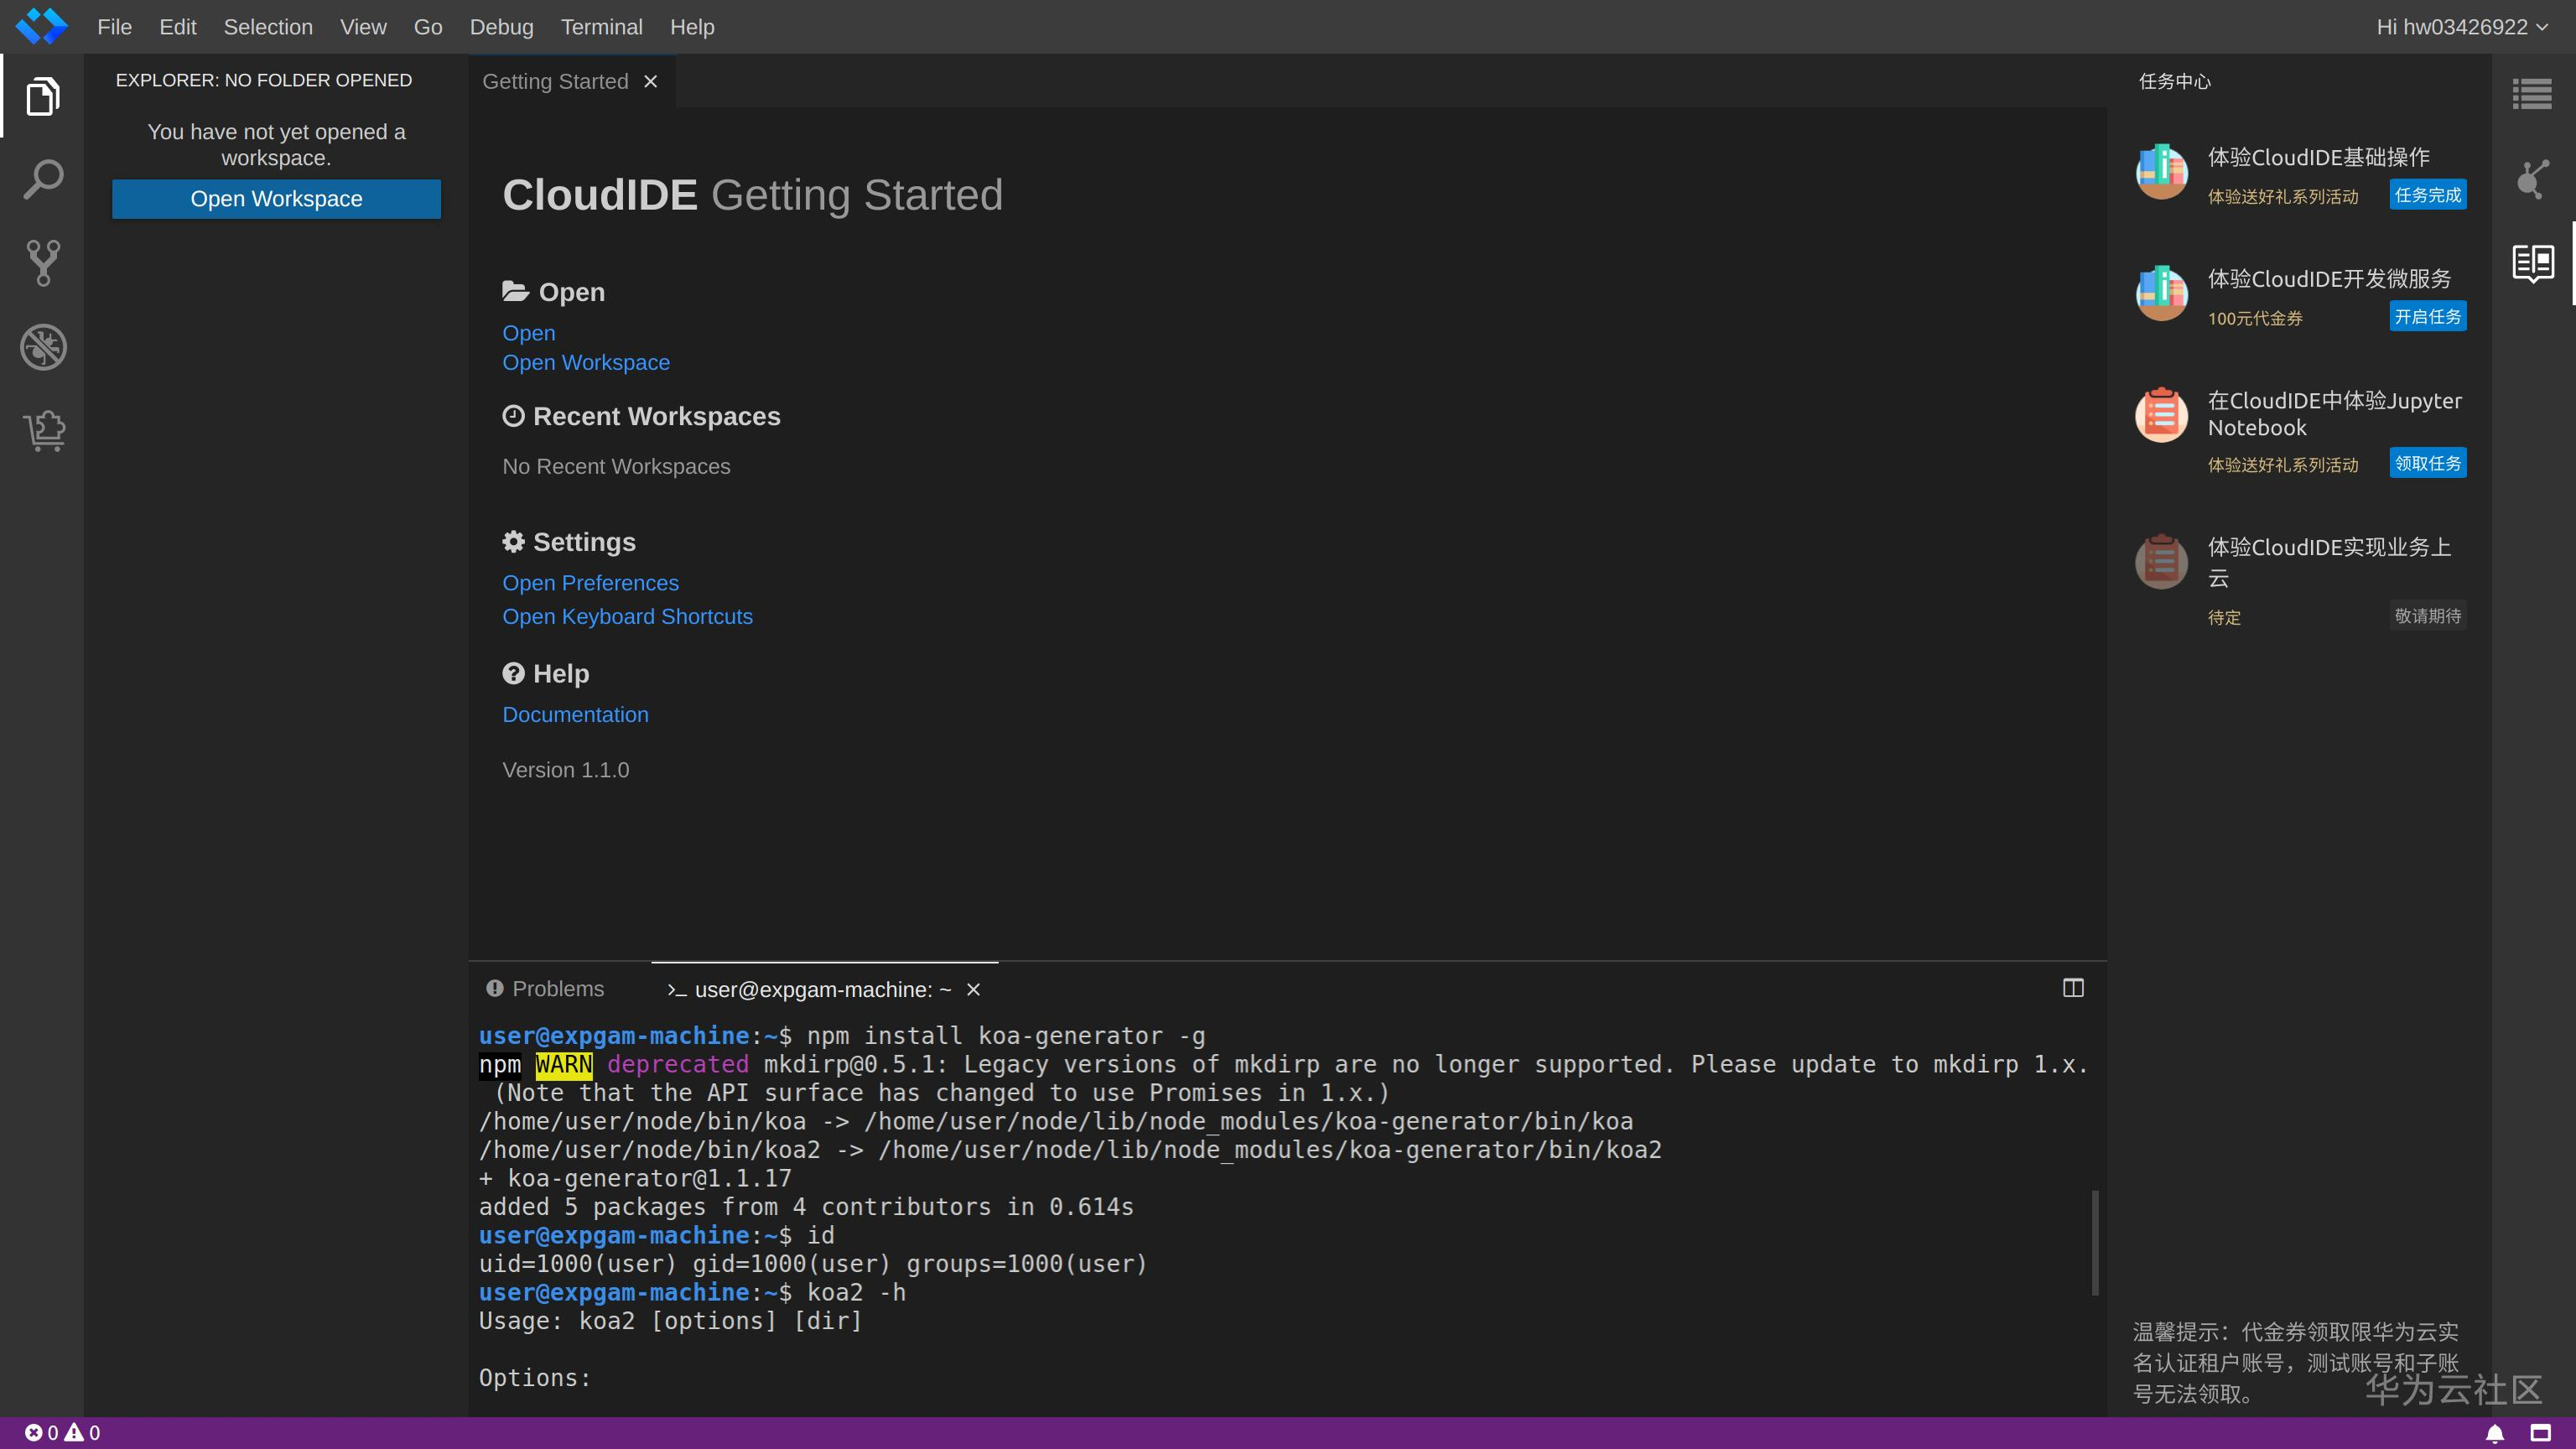Open the Source Control git view

[x=42, y=263]
